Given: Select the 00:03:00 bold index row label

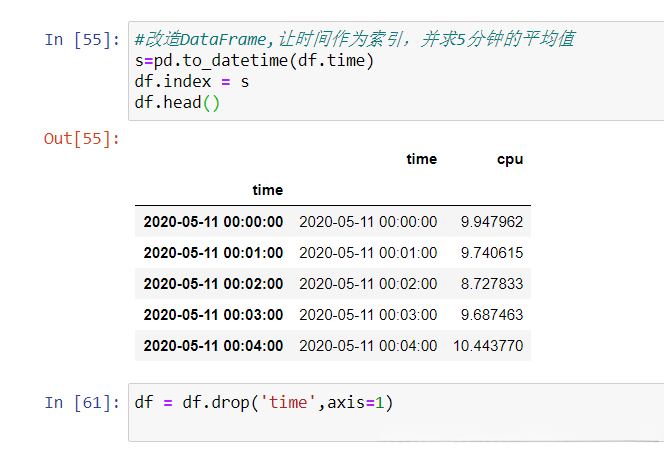Looking at the screenshot, I should coord(213,315).
